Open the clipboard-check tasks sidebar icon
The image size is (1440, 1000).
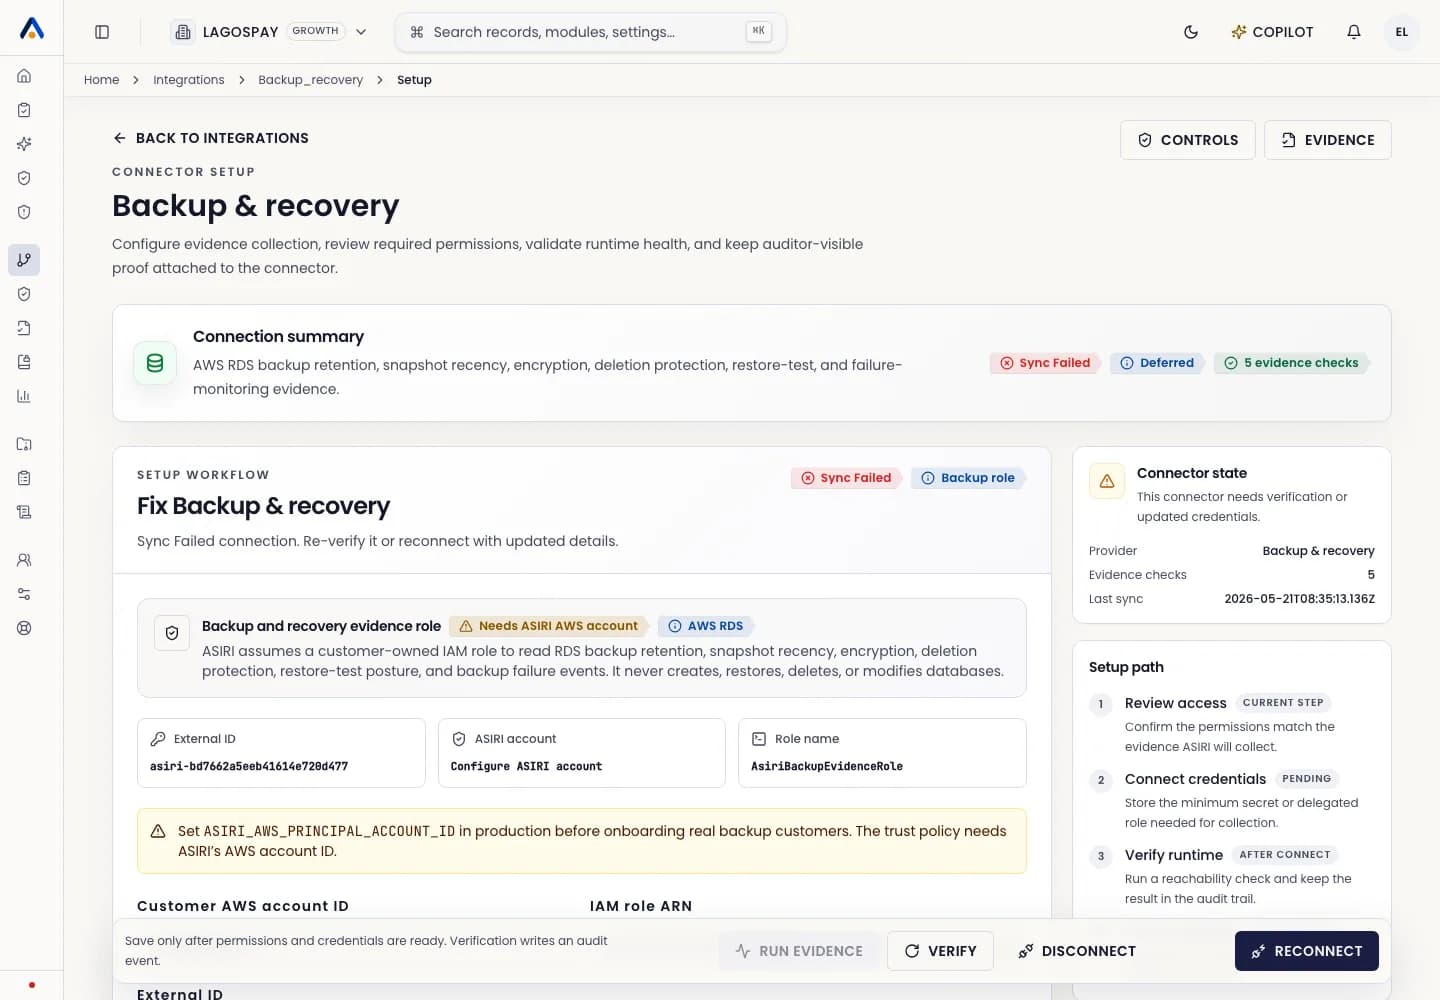point(24,110)
